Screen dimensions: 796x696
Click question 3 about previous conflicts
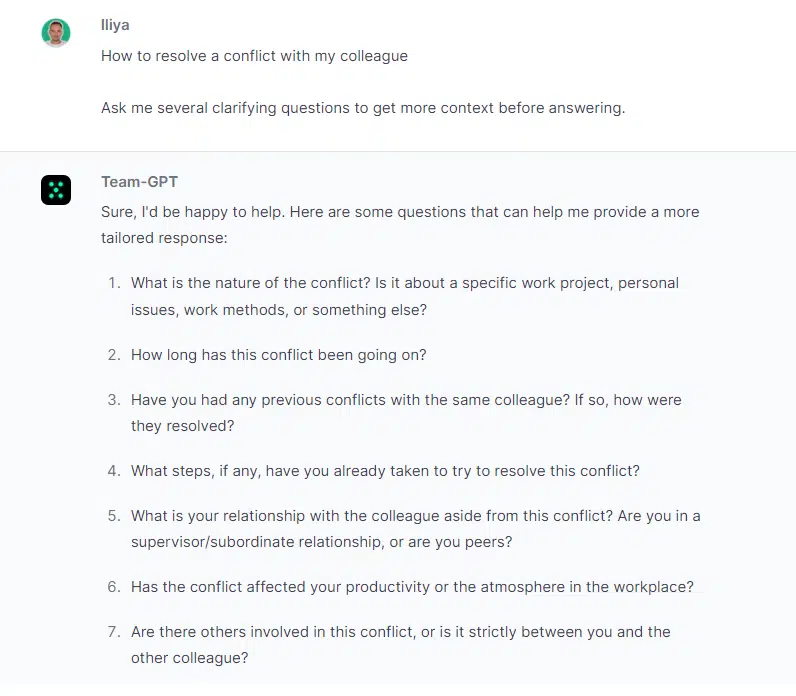406,413
